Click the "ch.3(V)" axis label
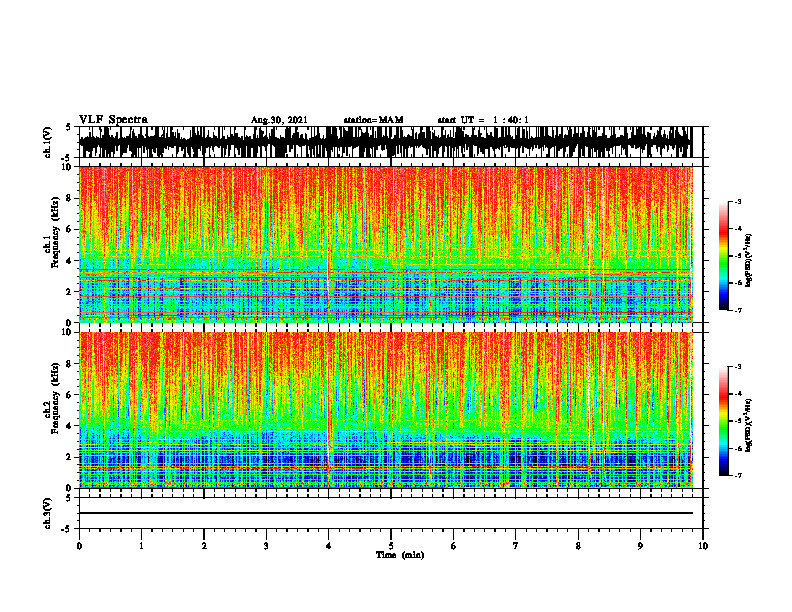The image size is (792, 612). (x=47, y=513)
